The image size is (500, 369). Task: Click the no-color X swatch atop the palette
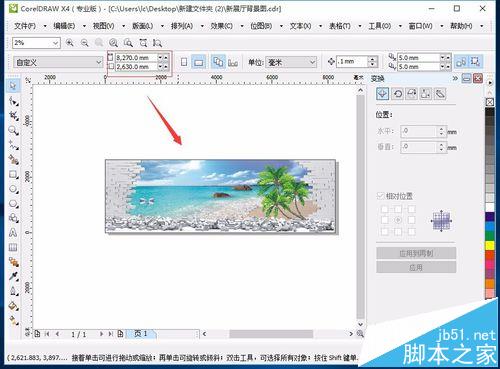click(489, 102)
